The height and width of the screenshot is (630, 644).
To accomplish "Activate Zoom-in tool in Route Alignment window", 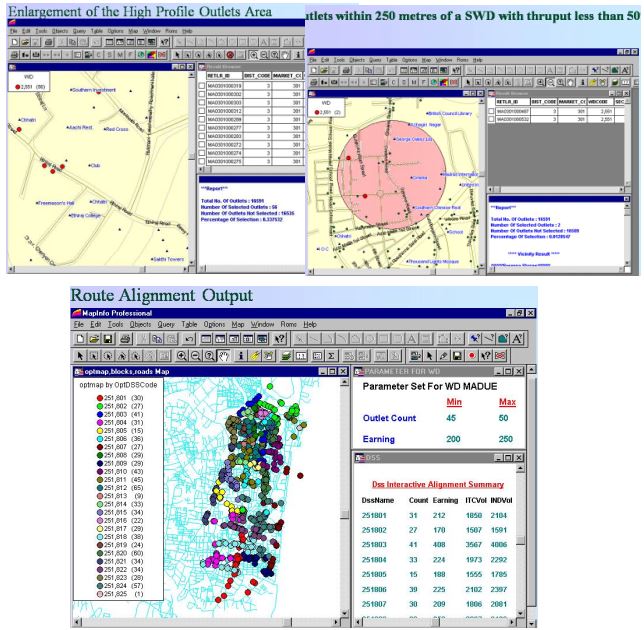I will pos(181,356).
